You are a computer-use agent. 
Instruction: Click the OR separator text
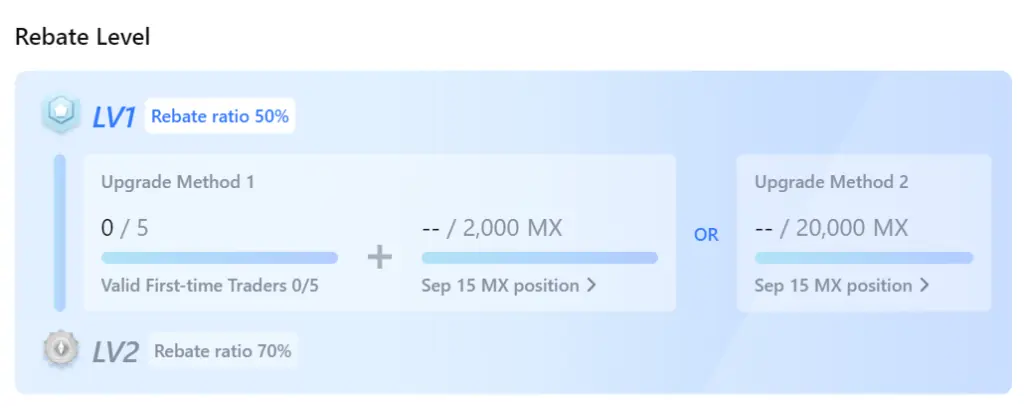[706, 235]
